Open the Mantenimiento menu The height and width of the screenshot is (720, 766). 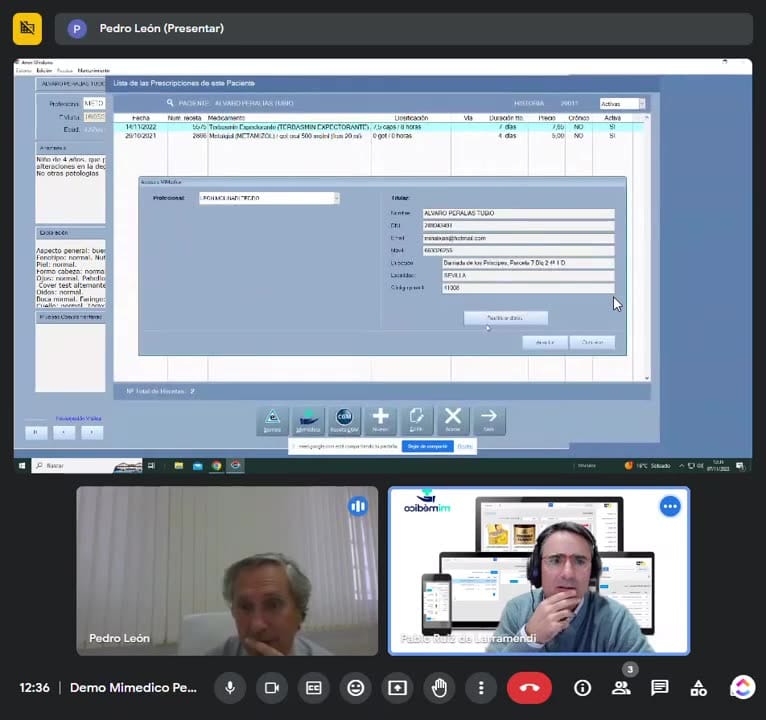click(x=94, y=71)
